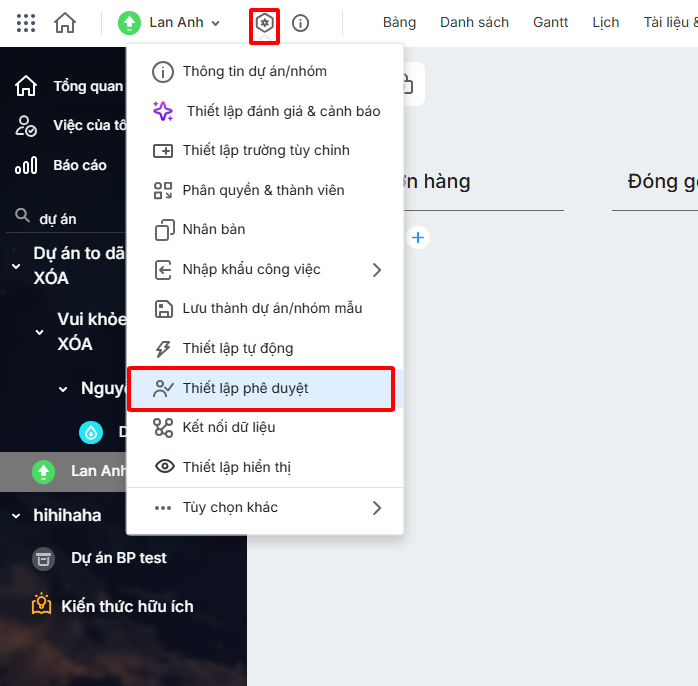Switch to the Lịch tab

coord(605,22)
